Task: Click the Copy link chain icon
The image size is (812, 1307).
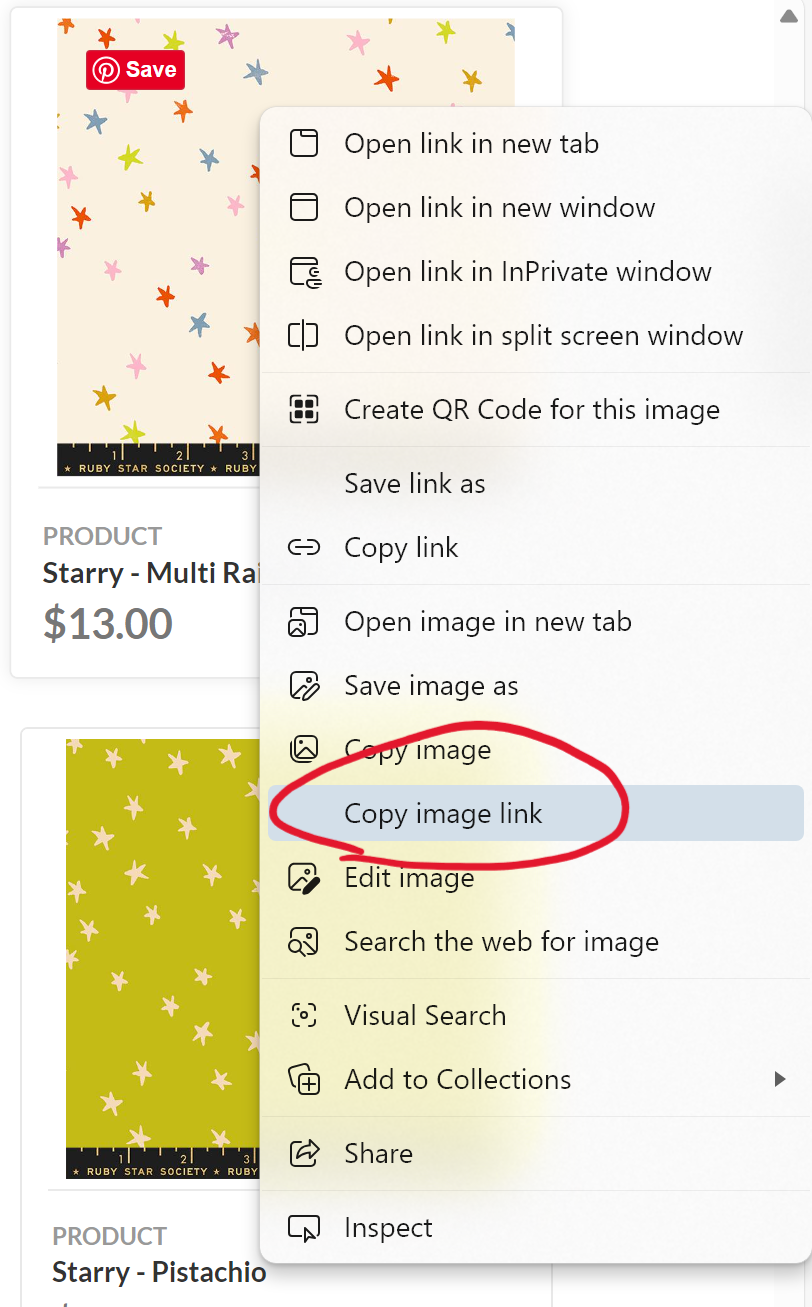Action: click(303, 547)
